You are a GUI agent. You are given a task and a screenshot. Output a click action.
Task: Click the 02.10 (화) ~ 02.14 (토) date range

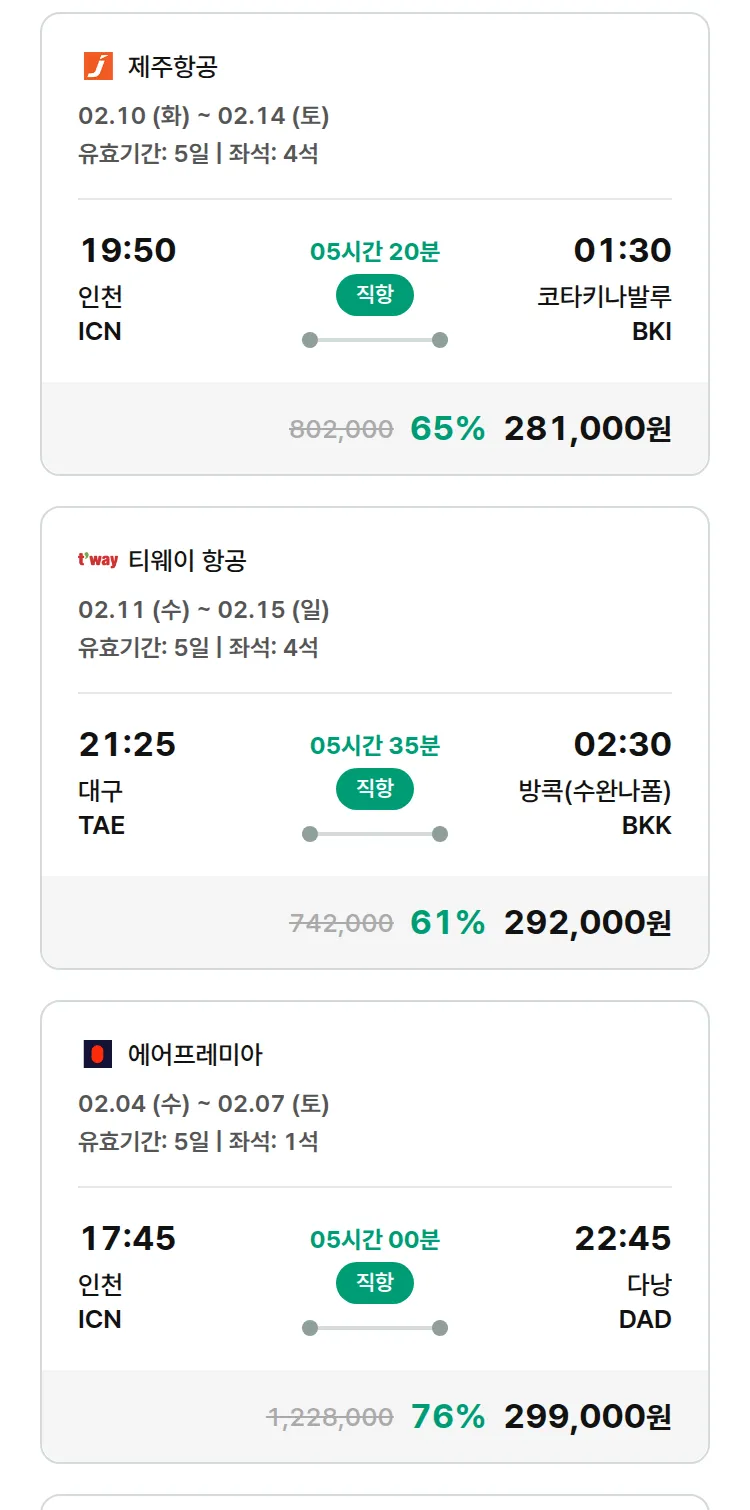pyautogui.click(x=204, y=116)
